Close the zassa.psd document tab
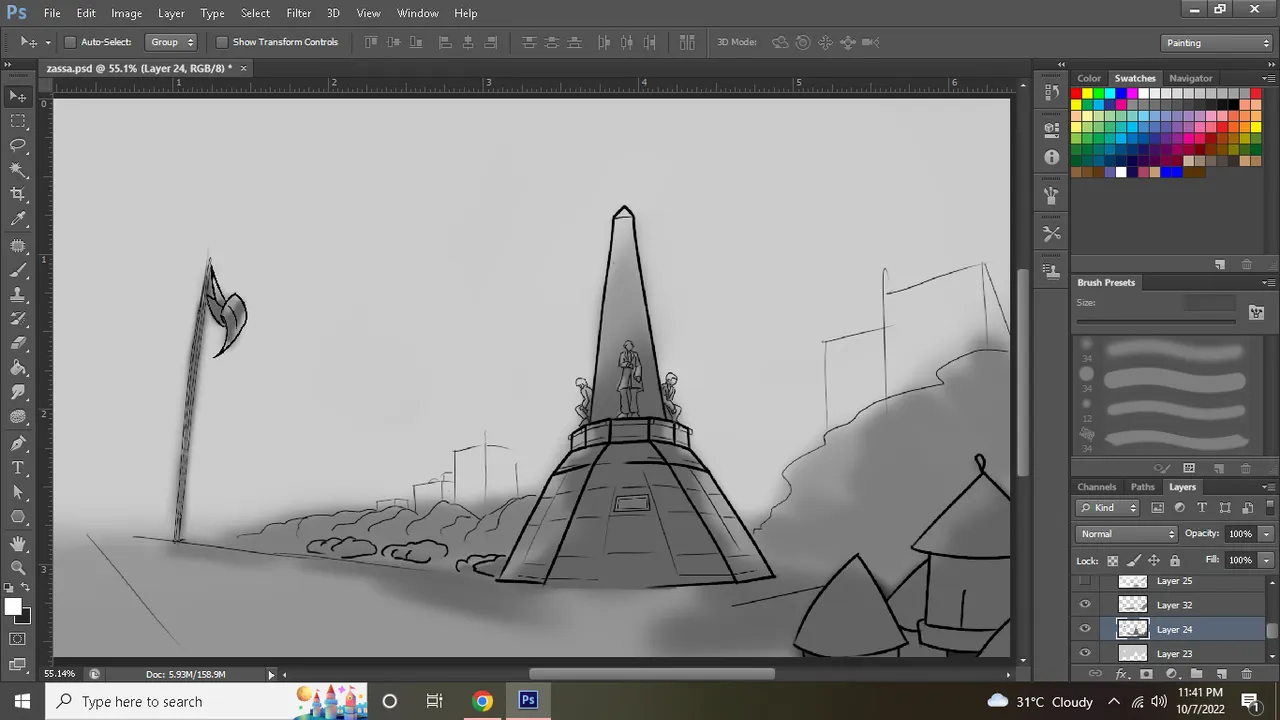This screenshot has height=720, width=1280. tap(243, 68)
